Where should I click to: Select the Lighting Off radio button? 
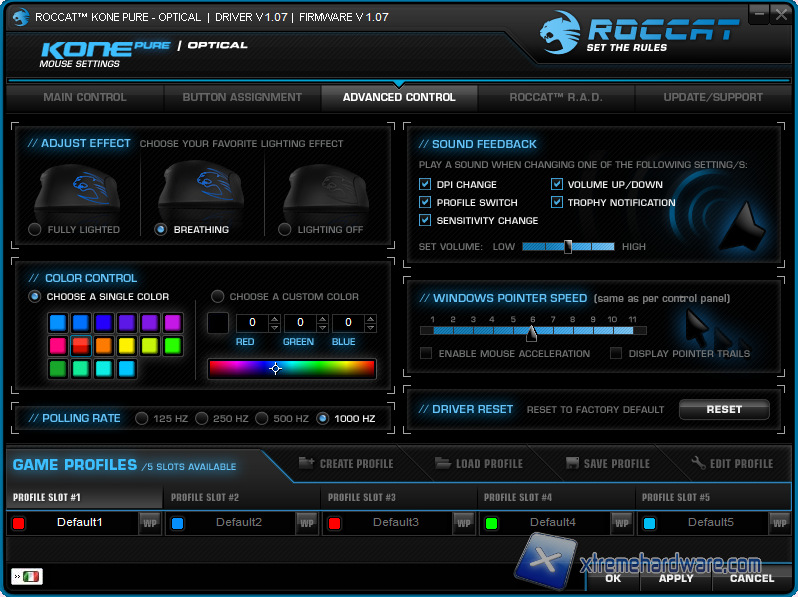(x=285, y=230)
